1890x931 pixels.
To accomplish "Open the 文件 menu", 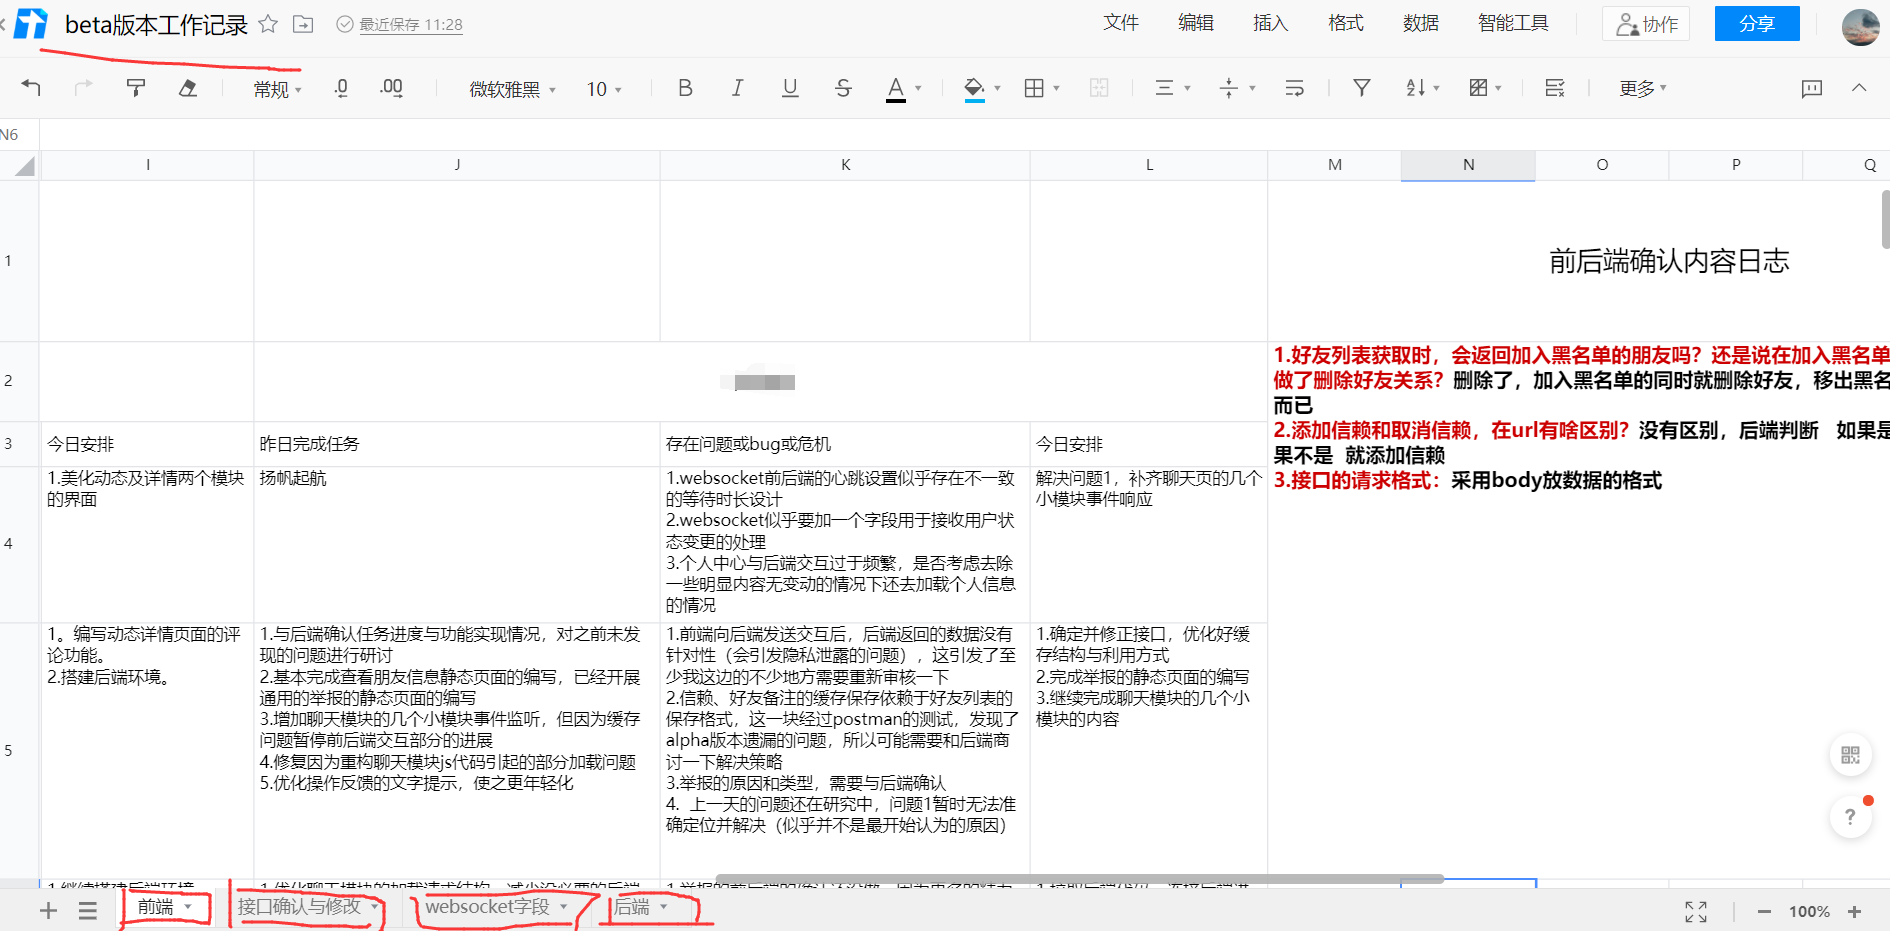I will (1121, 23).
